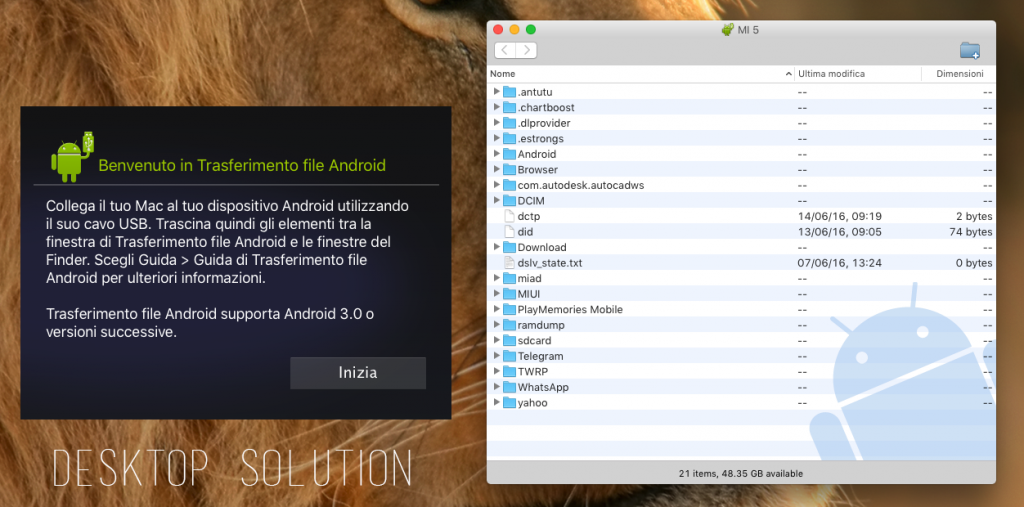Expand the Download folder disclosure triangle

point(497,247)
